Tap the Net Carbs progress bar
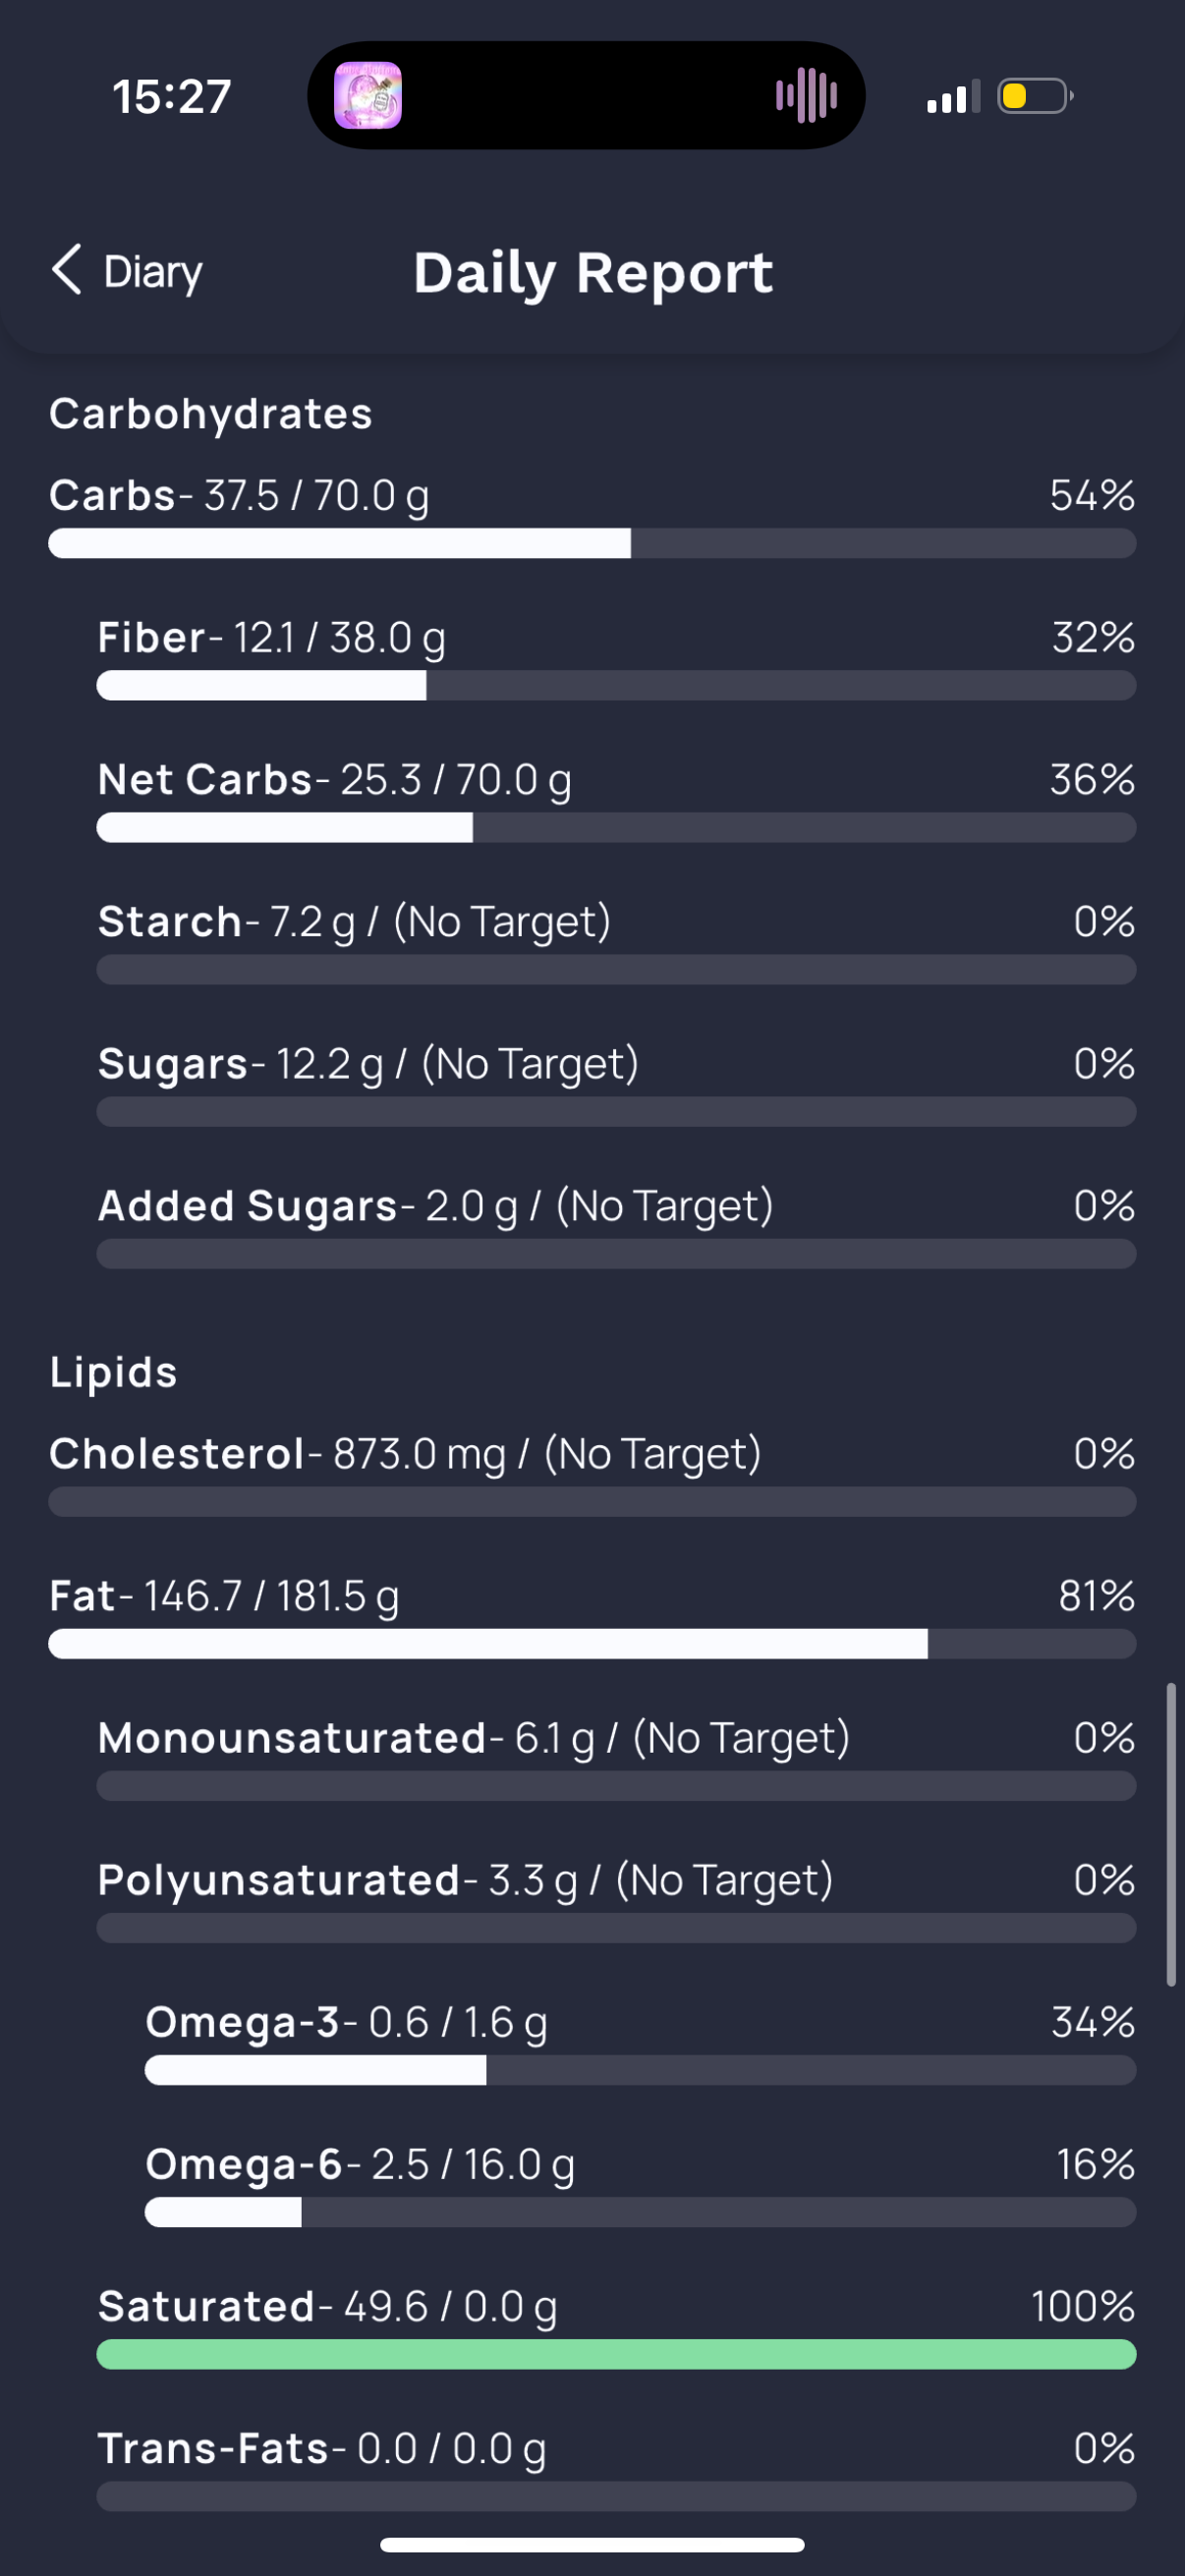 pyautogui.click(x=616, y=828)
